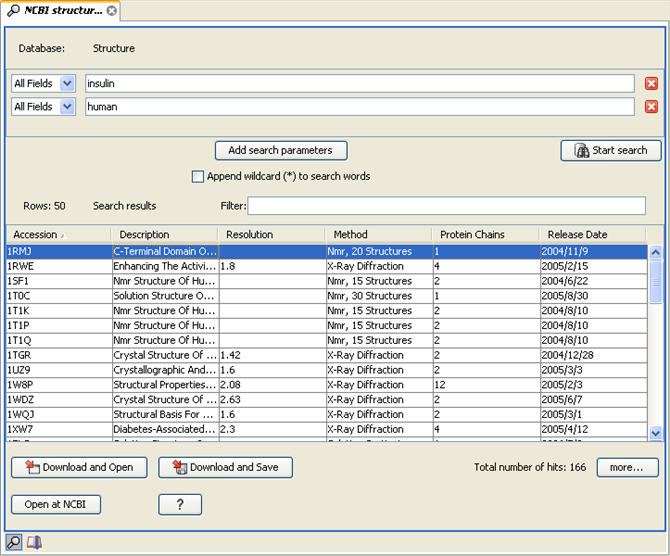The image size is (670, 556).
Task: Sort by the Accession column header
Action: click(58, 235)
